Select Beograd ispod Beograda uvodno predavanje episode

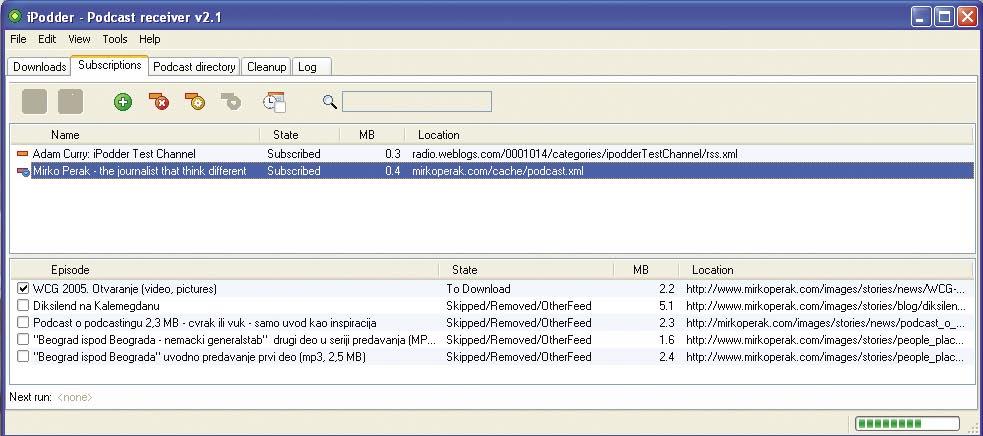pyautogui.click(x=199, y=356)
